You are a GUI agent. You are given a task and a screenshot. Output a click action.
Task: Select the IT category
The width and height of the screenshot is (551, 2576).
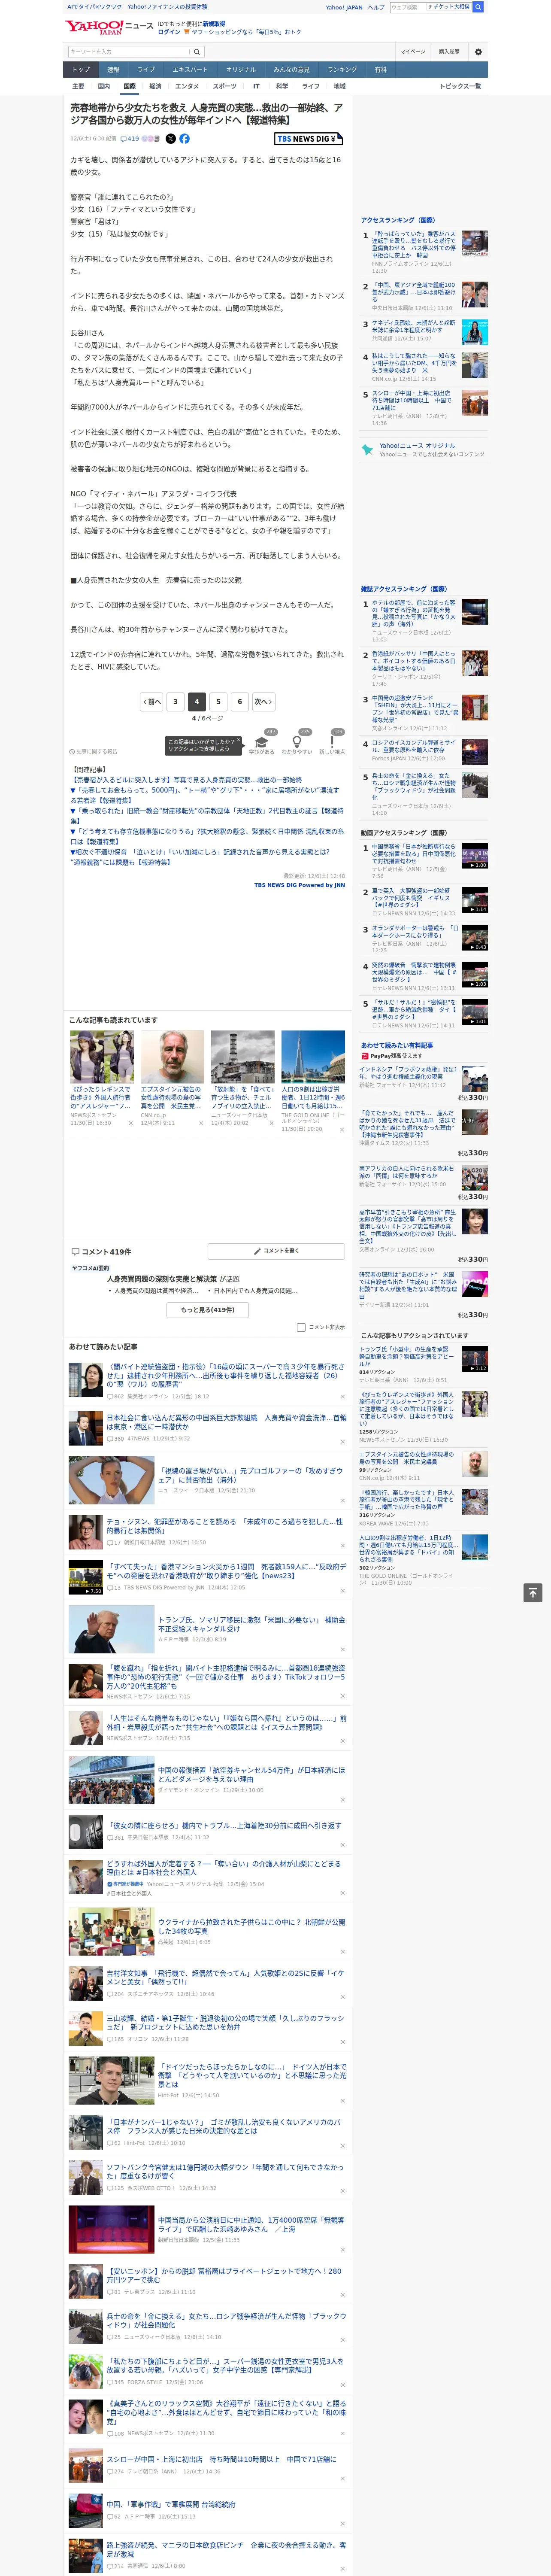tap(256, 86)
